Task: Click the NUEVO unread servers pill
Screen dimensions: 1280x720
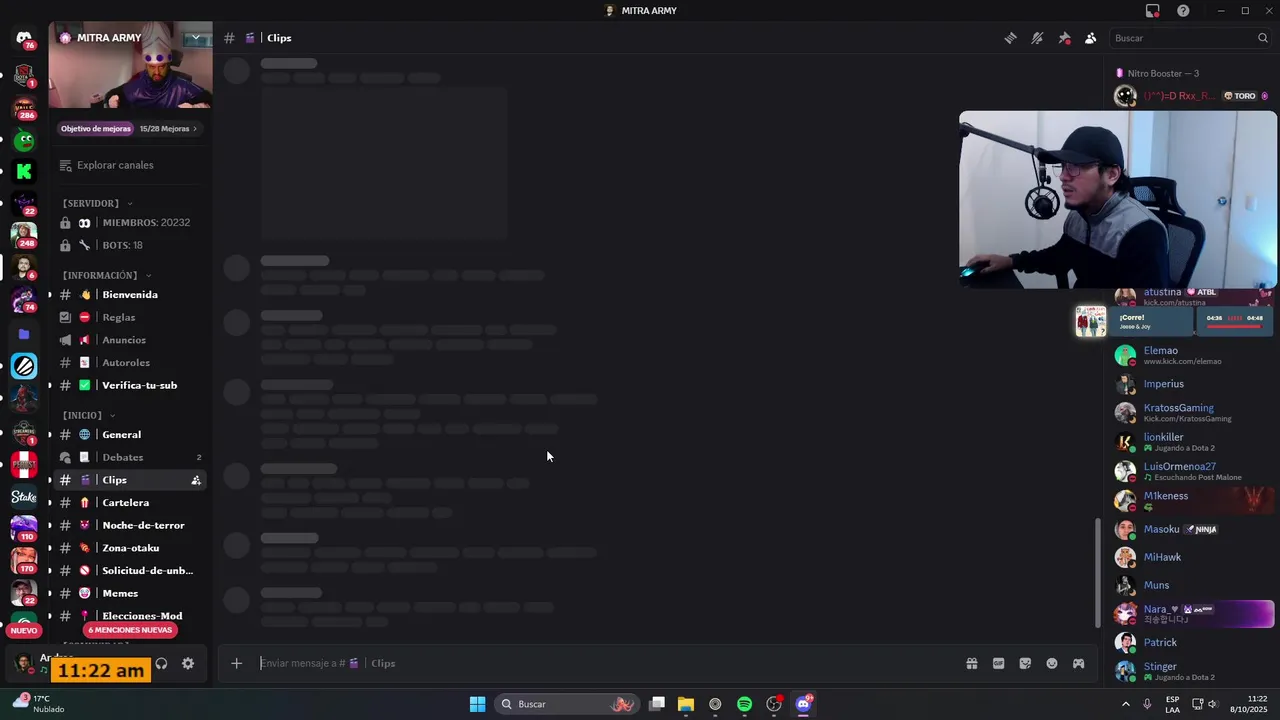Action: (x=24, y=630)
